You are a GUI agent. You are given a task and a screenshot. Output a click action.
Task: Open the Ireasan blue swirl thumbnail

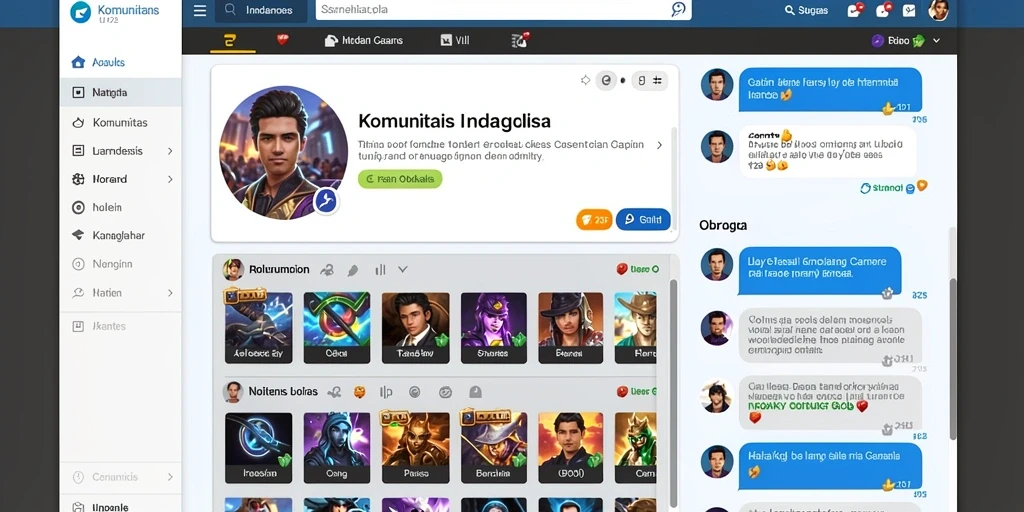click(259, 447)
